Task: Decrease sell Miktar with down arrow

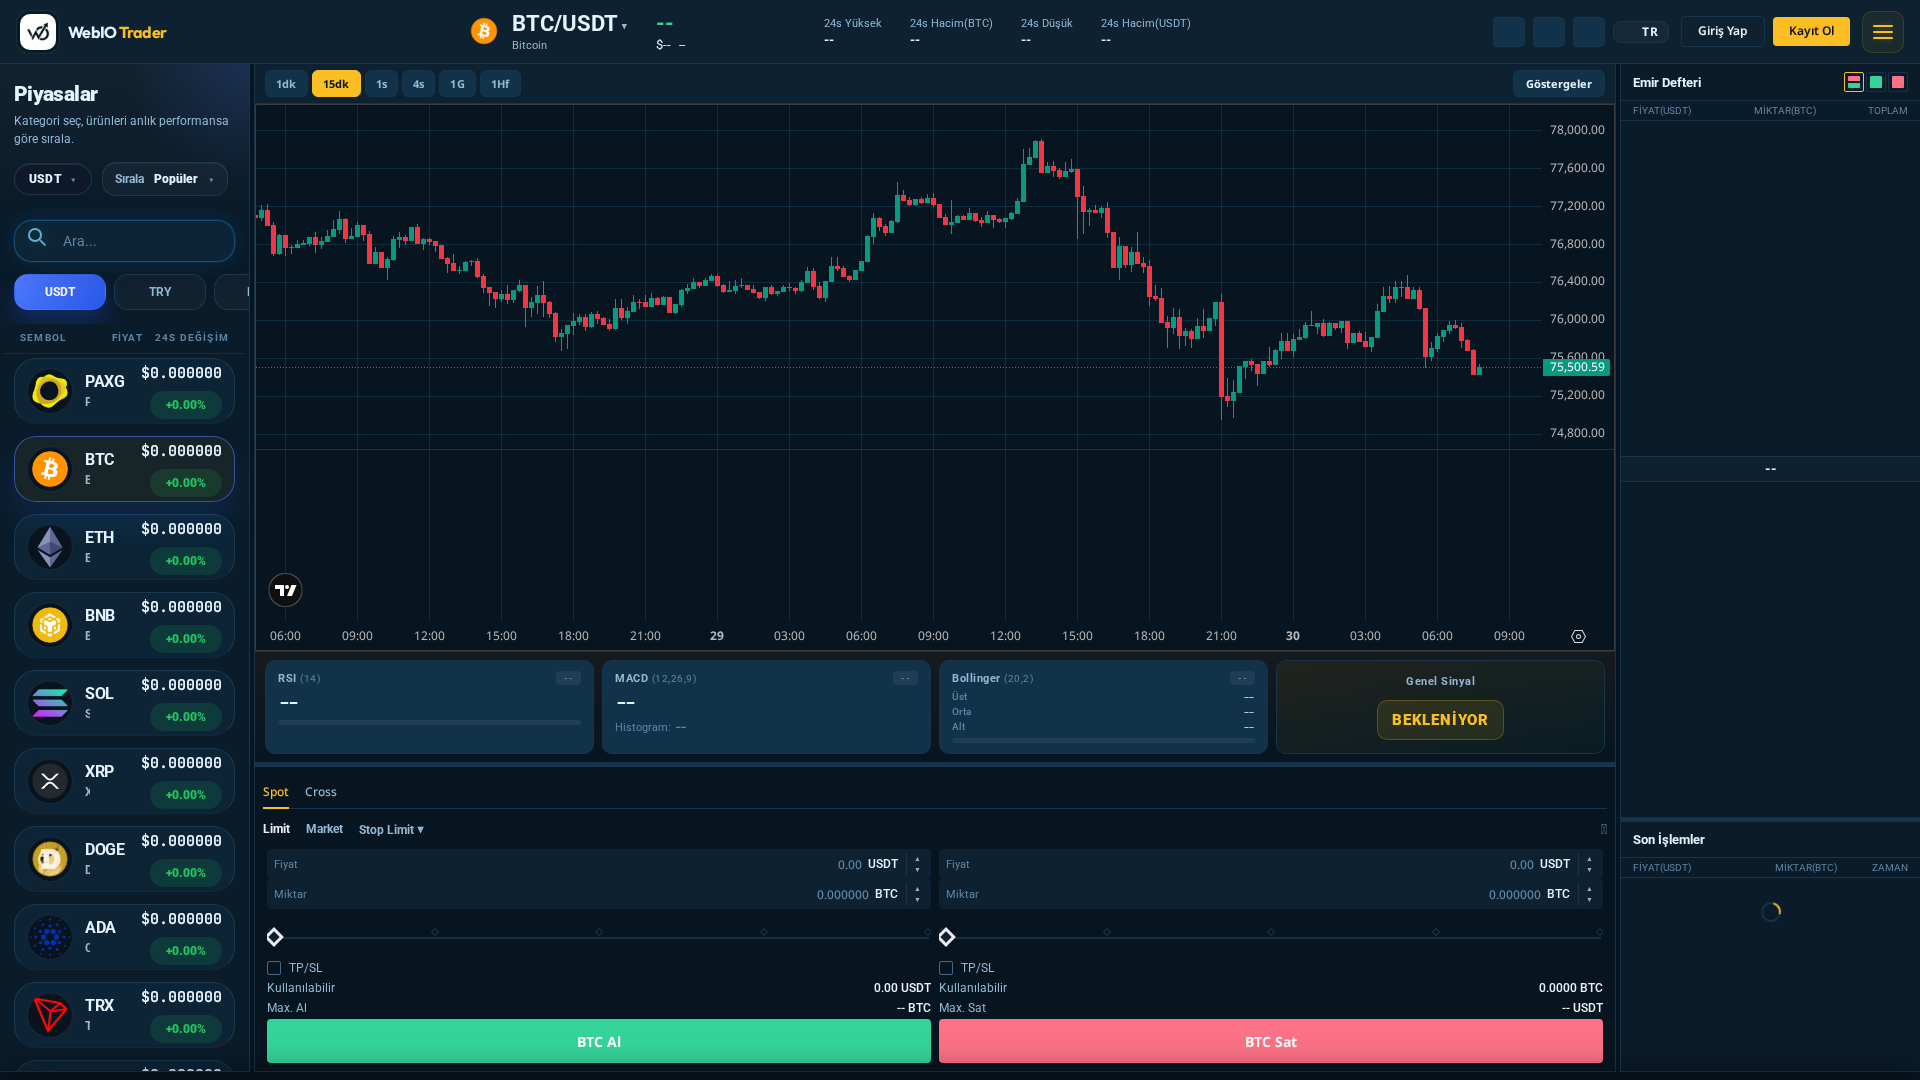Action: pyautogui.click(x=1589, y=899)
